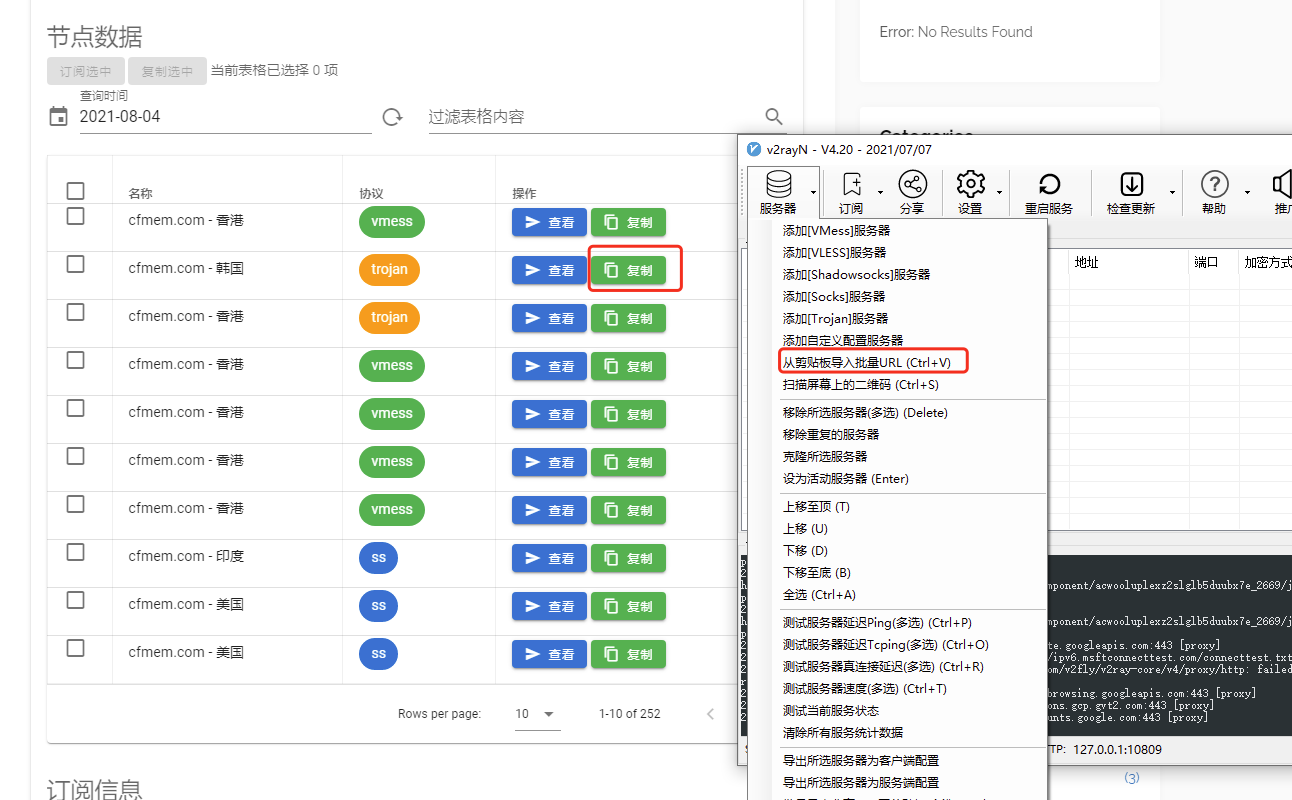Click 查看 button on first cfmem.com 香港 row
1292x800 pixels.
click(x=549, y=222)
